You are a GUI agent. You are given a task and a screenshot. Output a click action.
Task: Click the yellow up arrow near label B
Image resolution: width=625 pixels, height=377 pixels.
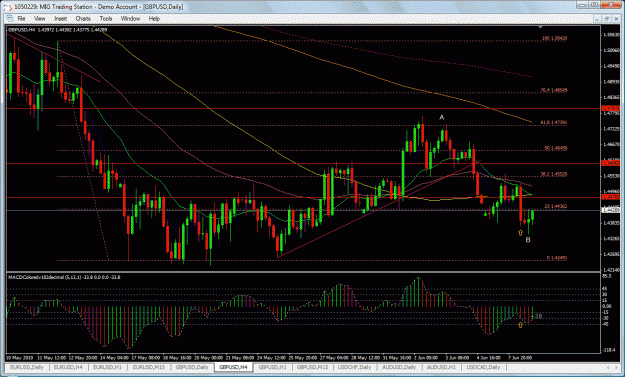(x=520, y=233)
